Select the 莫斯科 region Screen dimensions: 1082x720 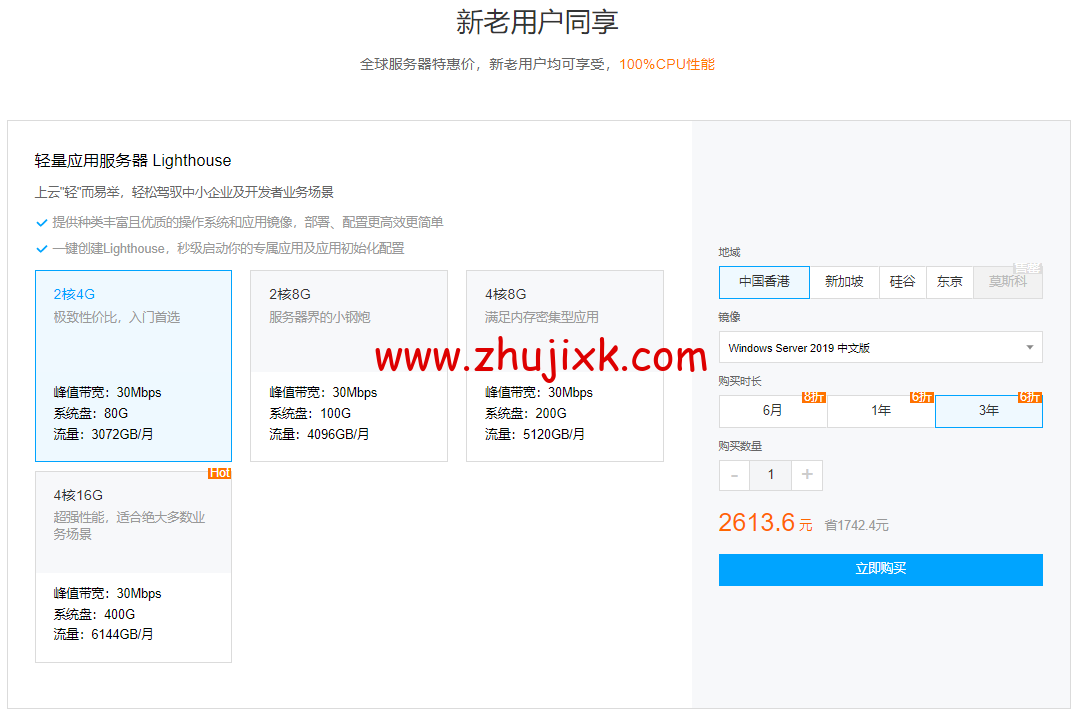tap(1007, 282)
